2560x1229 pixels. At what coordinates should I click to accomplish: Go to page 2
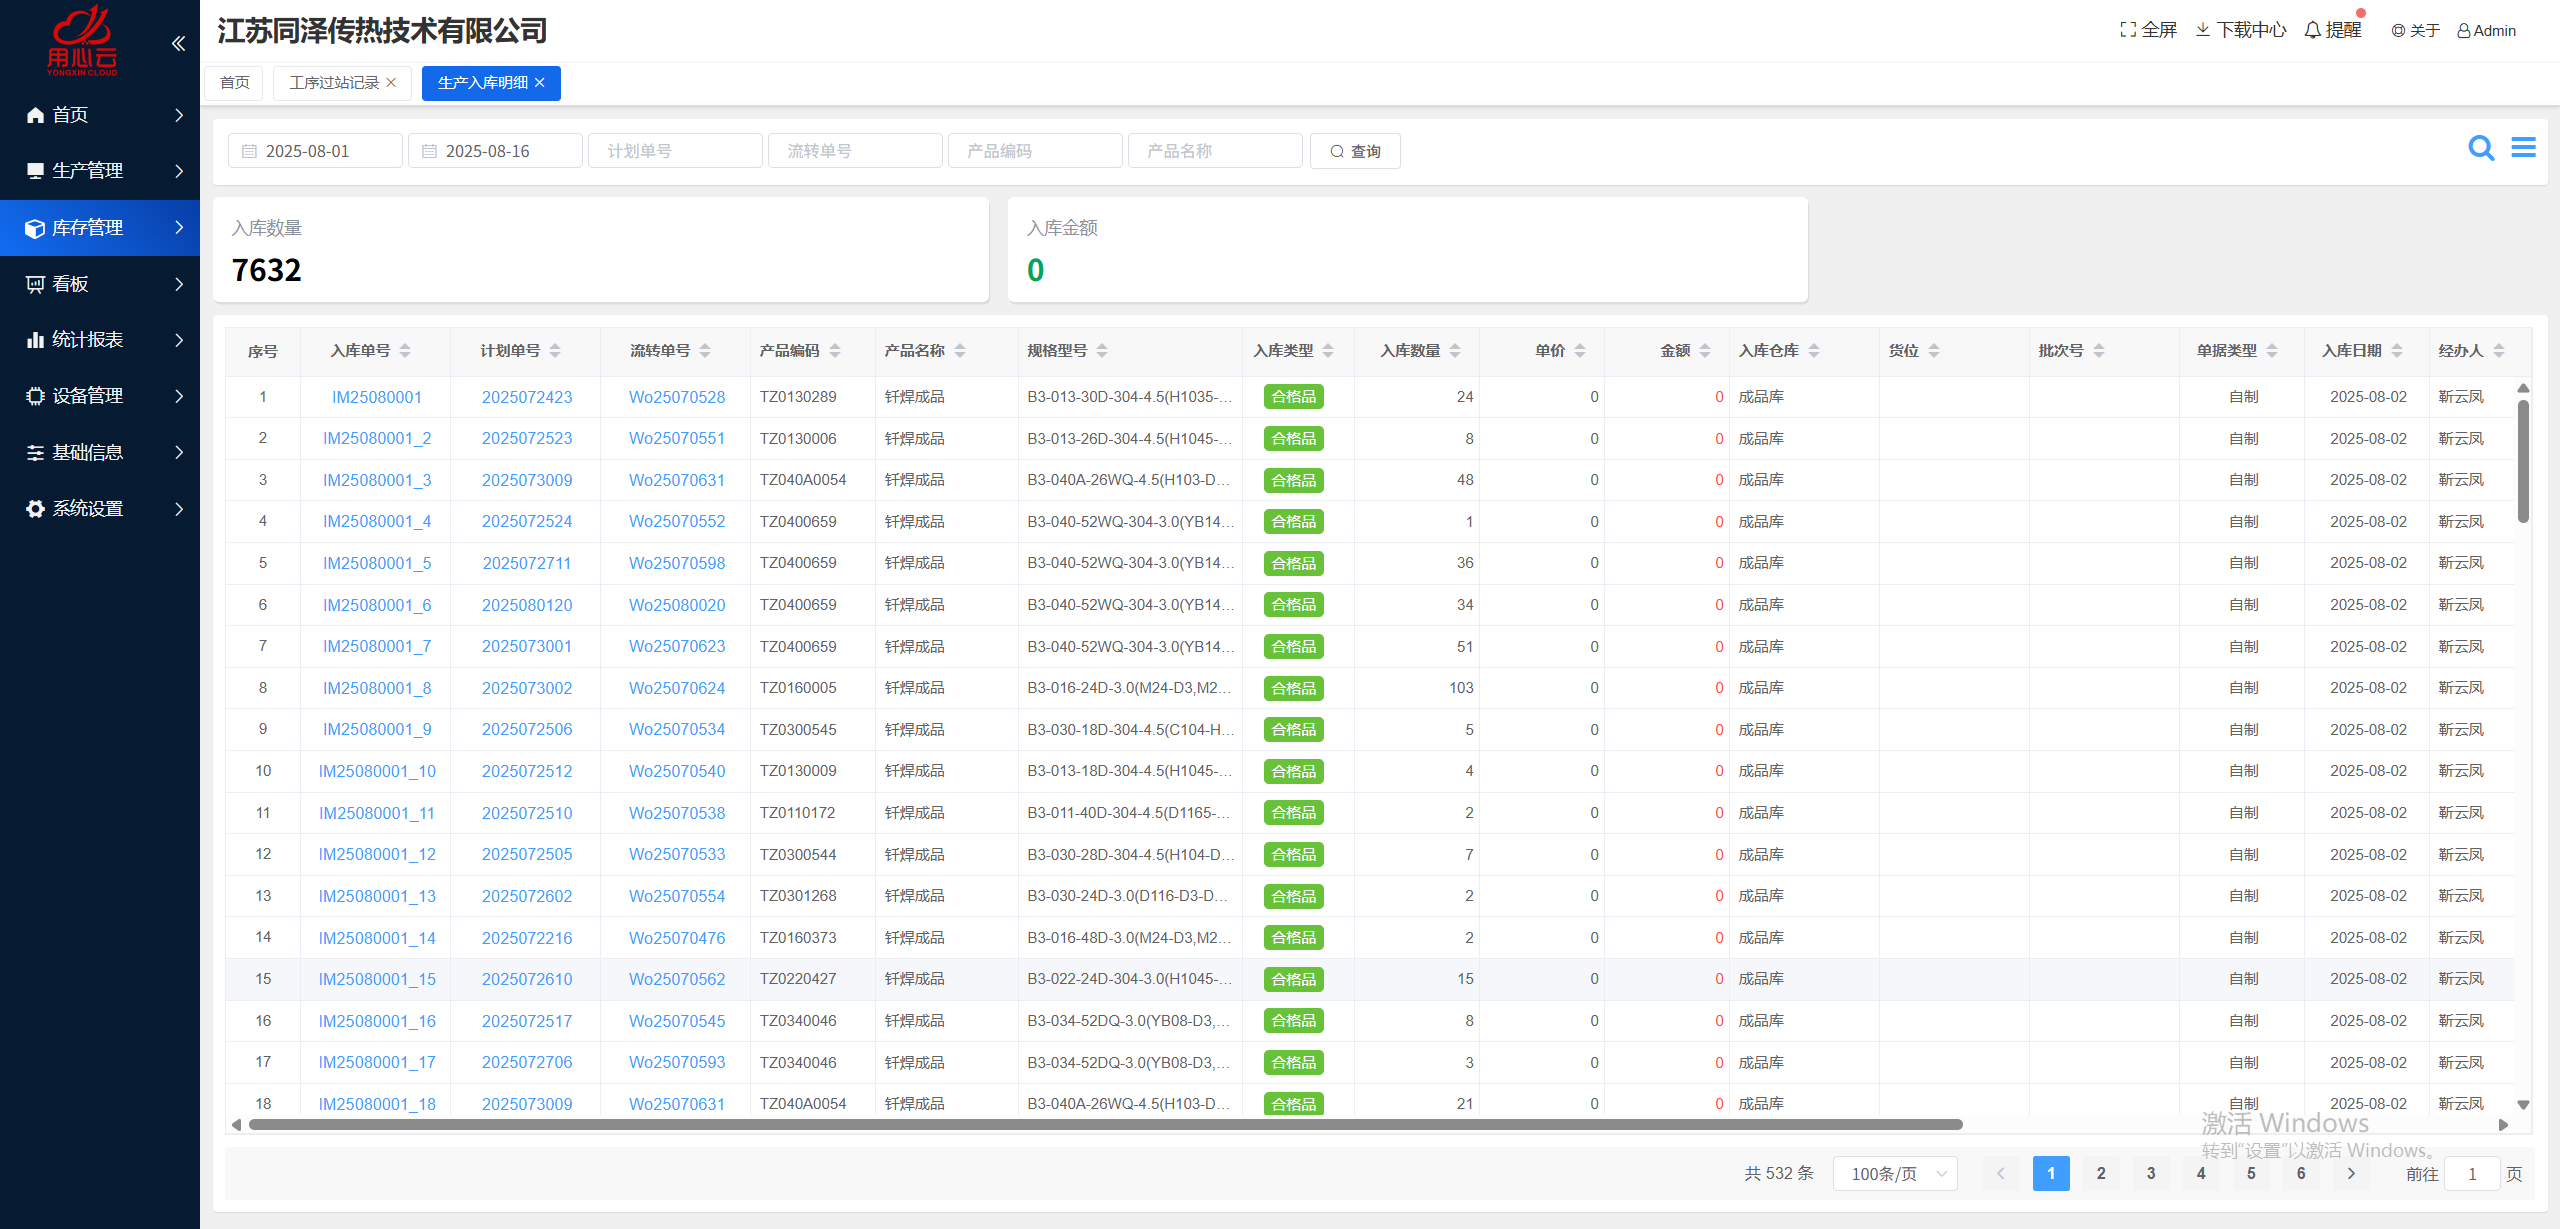pos(2101,1174)
